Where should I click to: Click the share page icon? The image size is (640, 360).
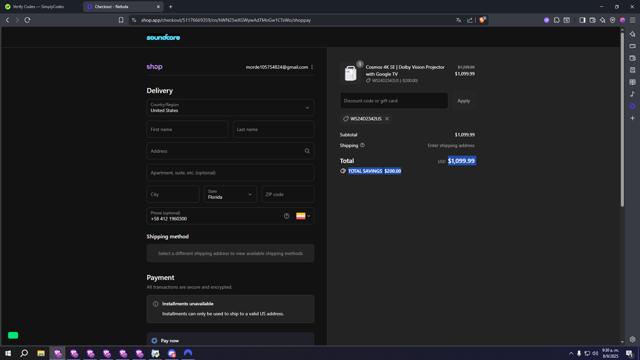coord(470,20)
